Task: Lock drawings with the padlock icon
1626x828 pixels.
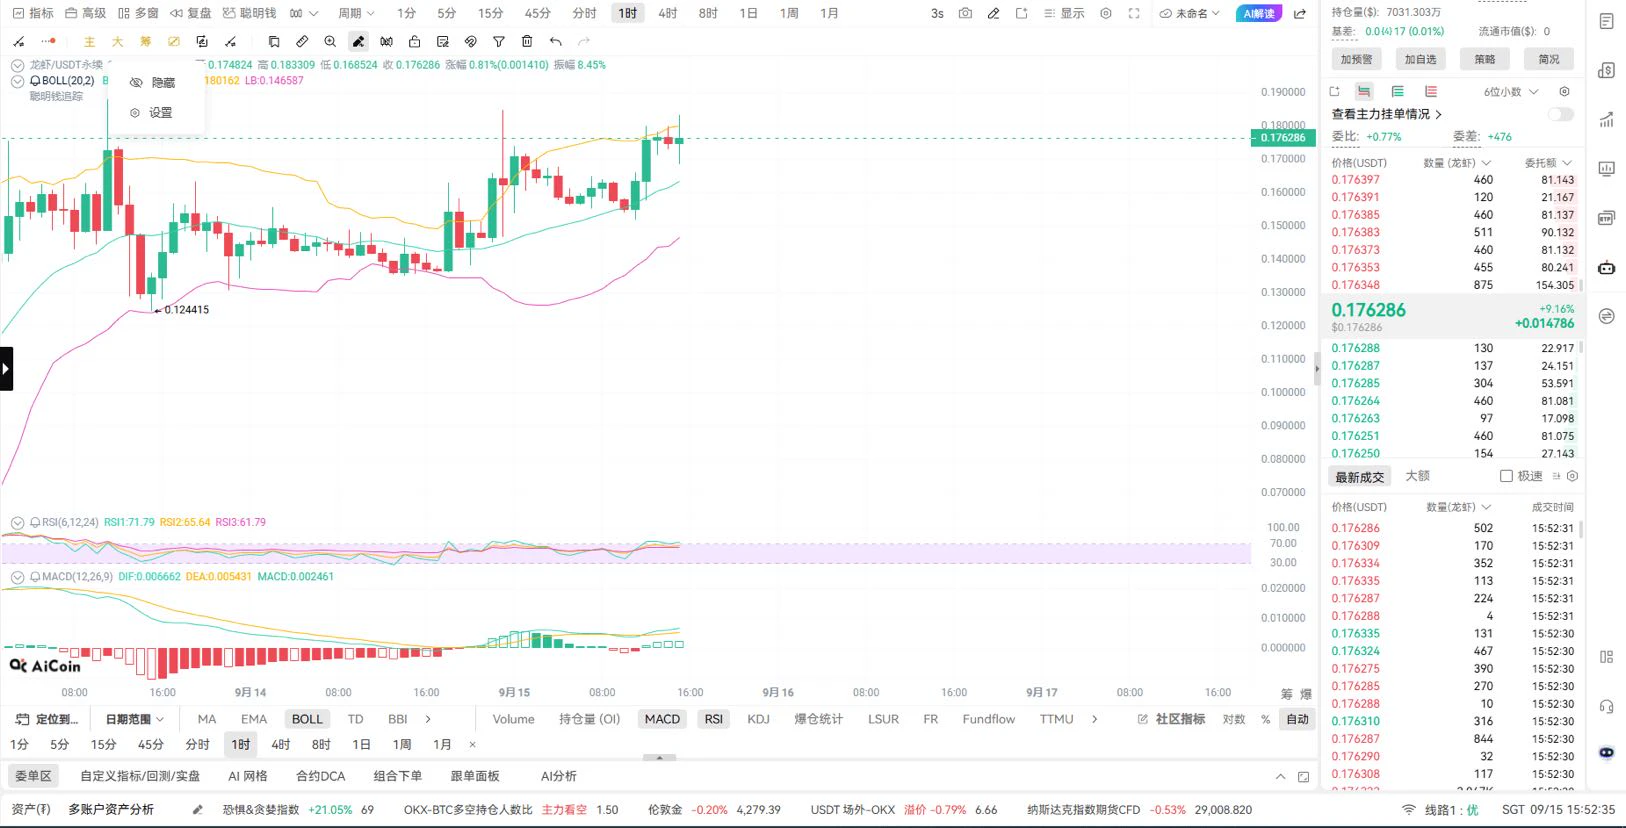Action: pyautogui.click(x=414, y=42)
